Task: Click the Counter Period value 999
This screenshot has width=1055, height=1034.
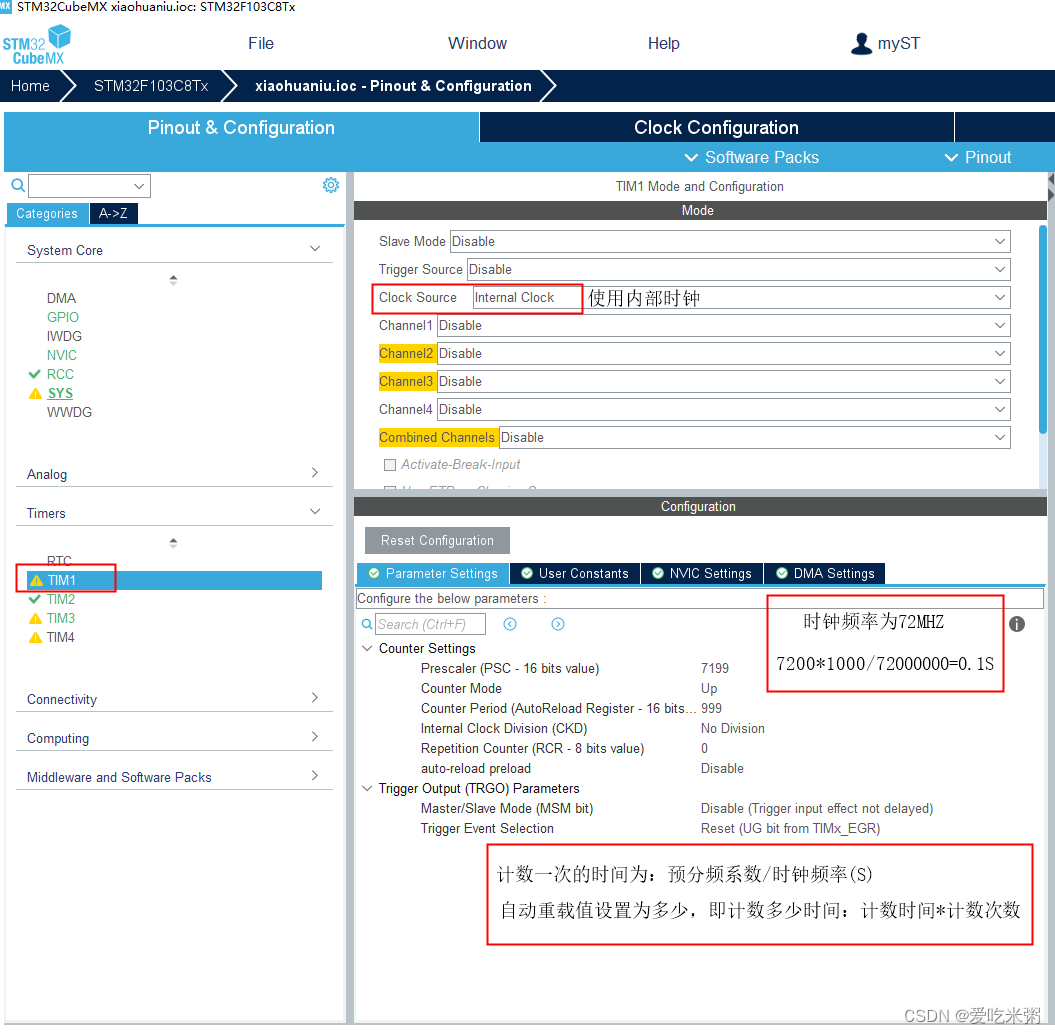Action: pyautogui.click(x=711, y=708)
